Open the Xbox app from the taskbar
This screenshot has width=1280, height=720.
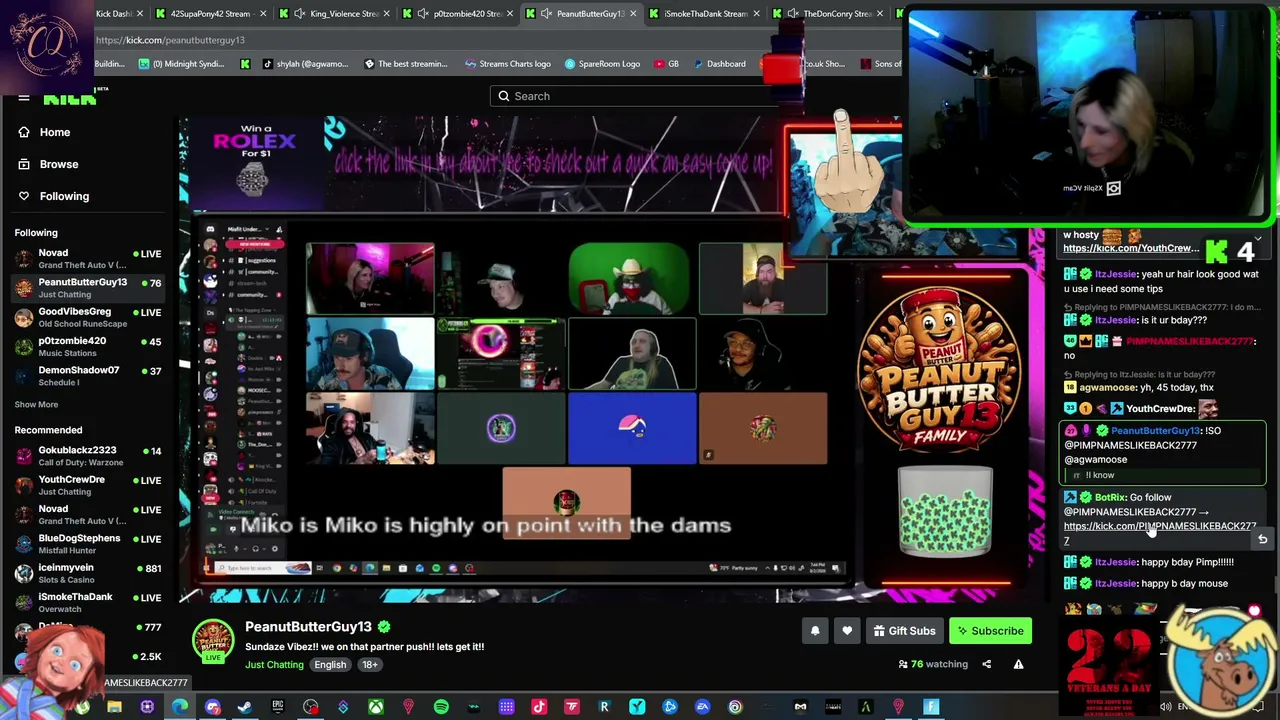[x=376, y=708]
